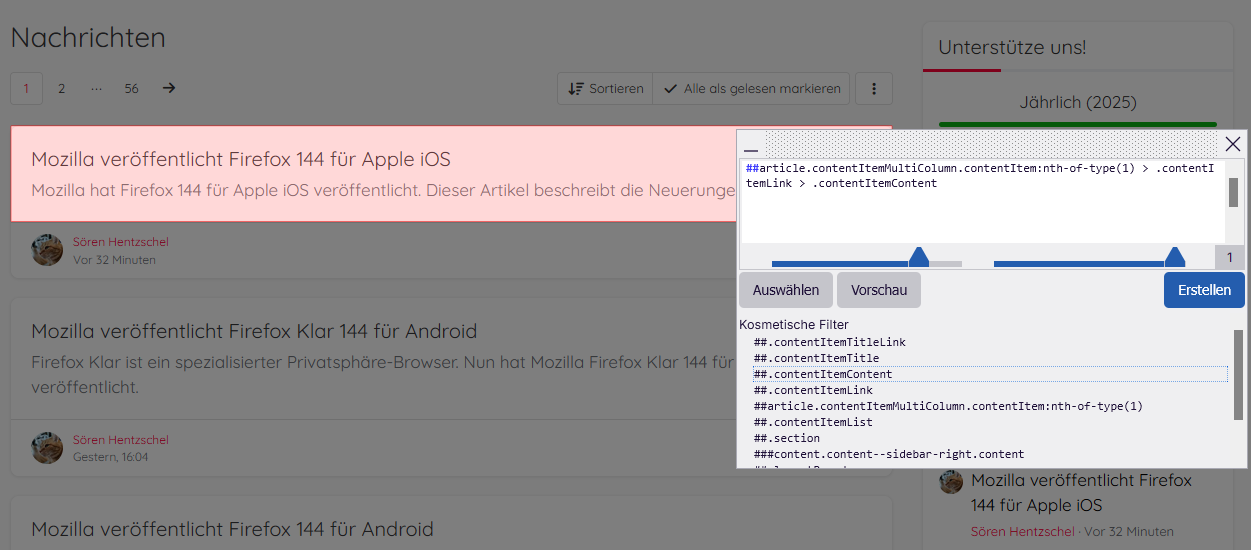This screenshot has height=550, width=1251.
Task: Go to page 2 of news
Action: click(x=61, y=88)
